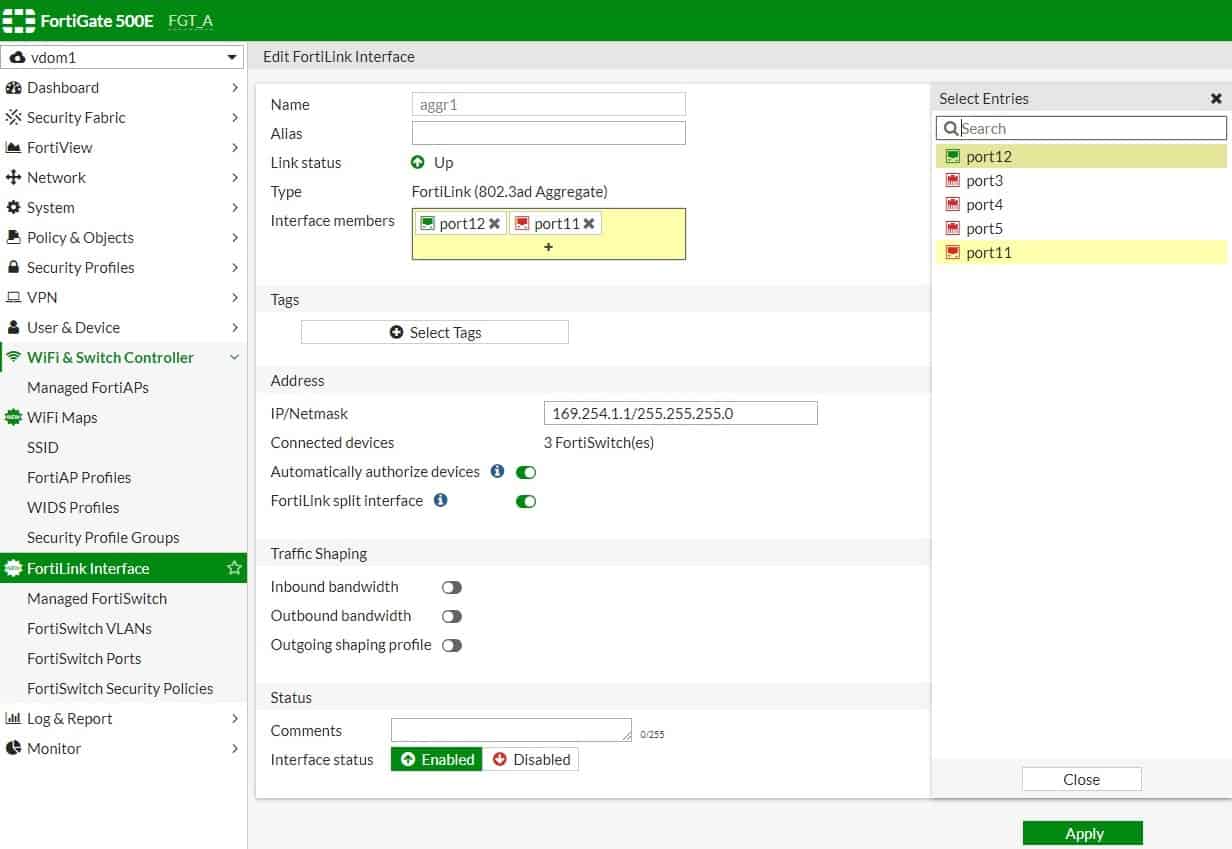
Task: Remove port11 from interface members
Action: [x=589, y=224]
